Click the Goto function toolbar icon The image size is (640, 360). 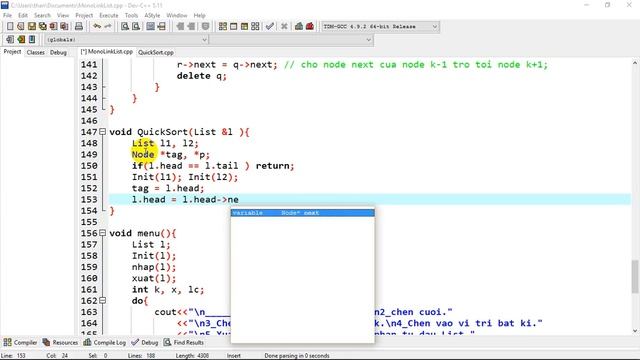point(151,27)
